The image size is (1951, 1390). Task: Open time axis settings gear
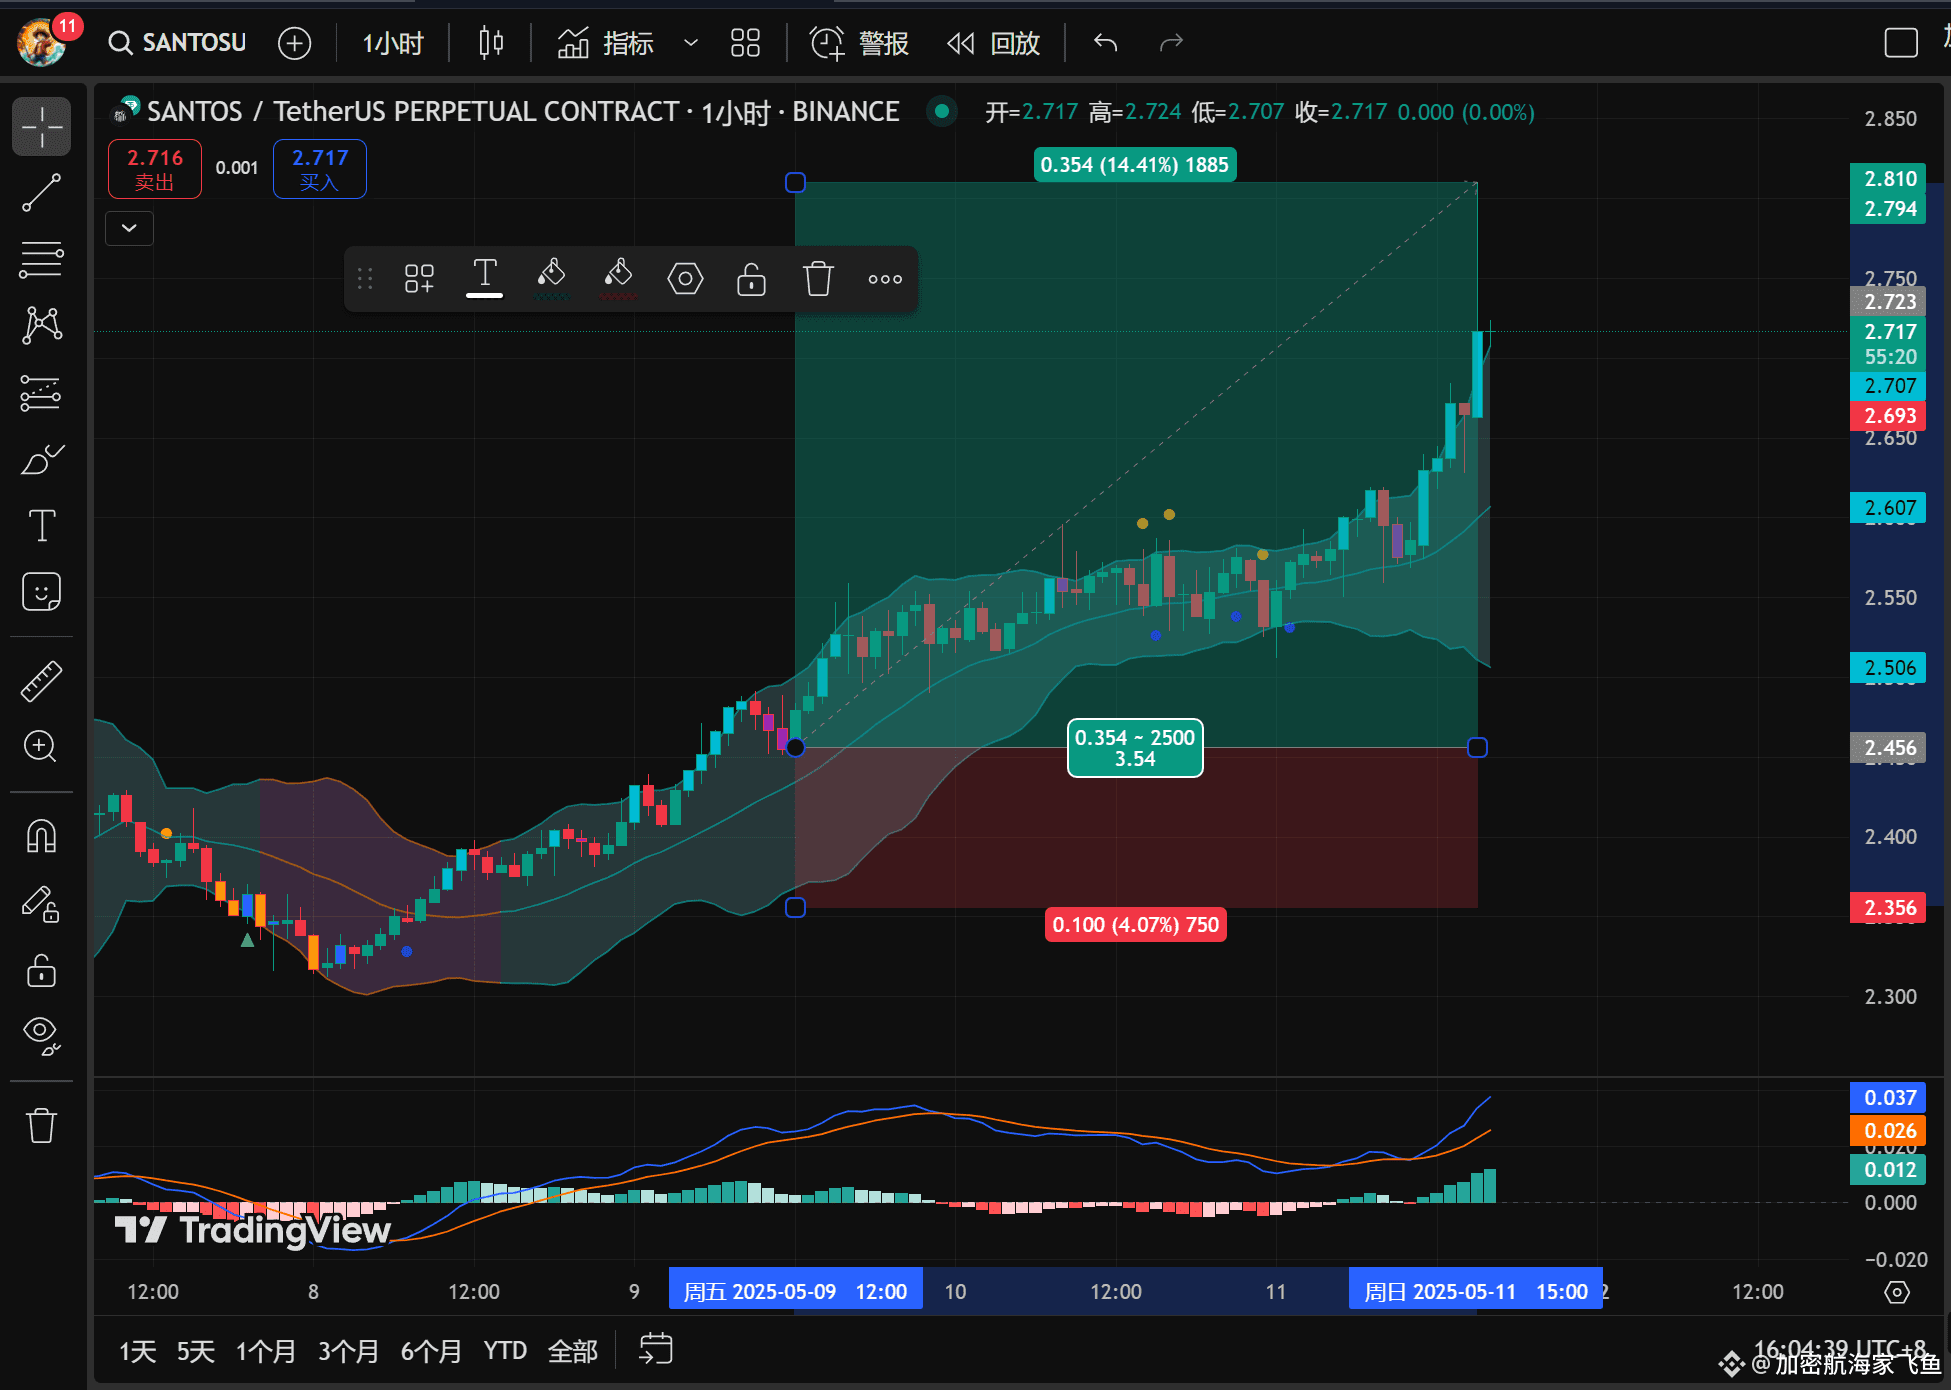(1896, 1292)
